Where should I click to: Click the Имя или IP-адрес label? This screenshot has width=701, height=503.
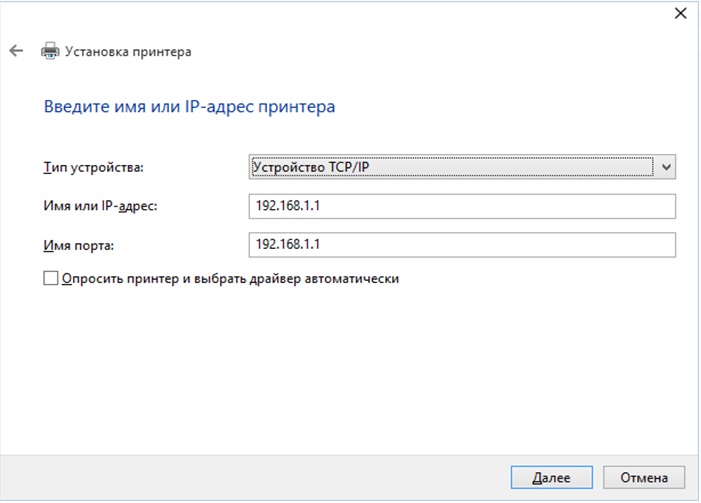point(101,206)
